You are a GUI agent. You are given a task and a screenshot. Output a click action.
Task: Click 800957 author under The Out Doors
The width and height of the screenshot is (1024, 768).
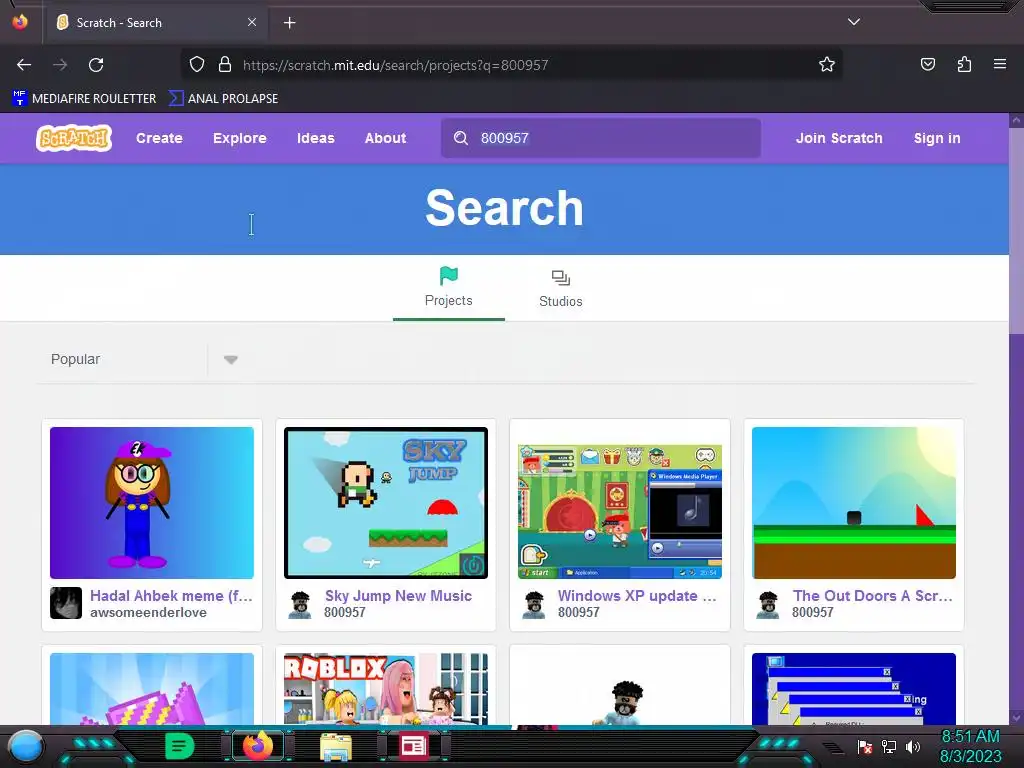(x=812, y=613)
